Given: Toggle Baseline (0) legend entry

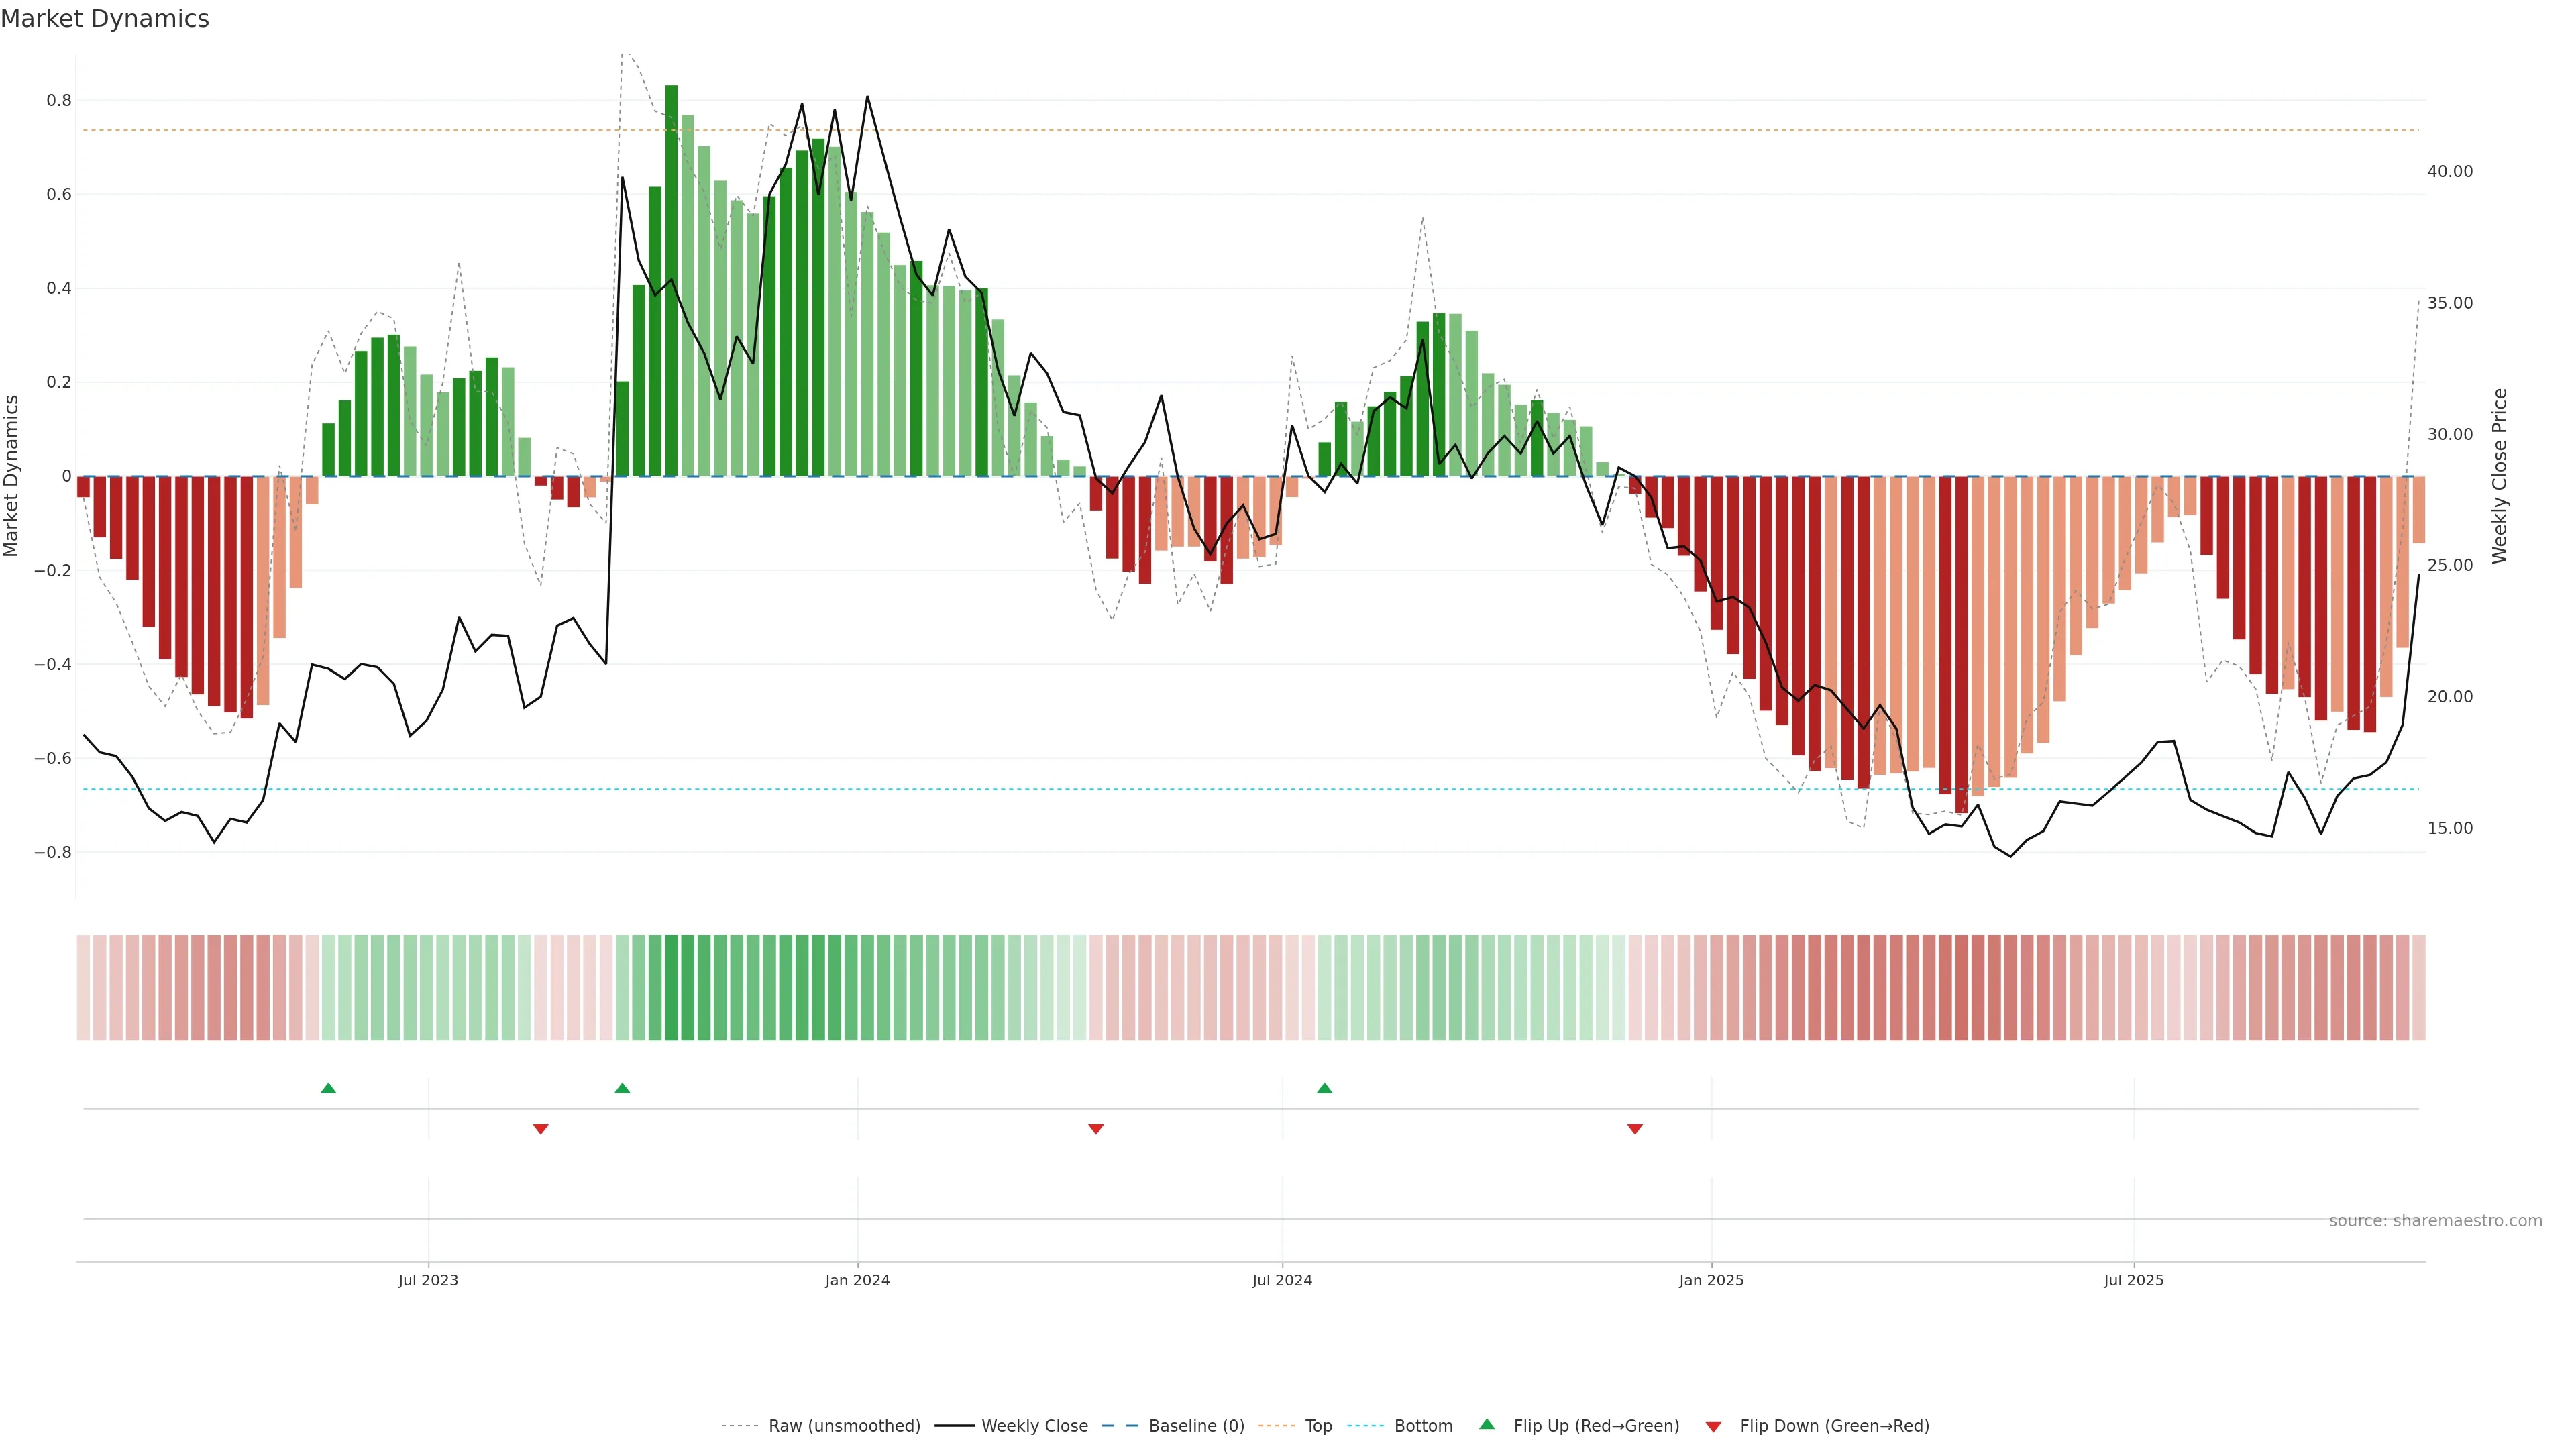Looking at the screenshot, I should [1196, 1426].
